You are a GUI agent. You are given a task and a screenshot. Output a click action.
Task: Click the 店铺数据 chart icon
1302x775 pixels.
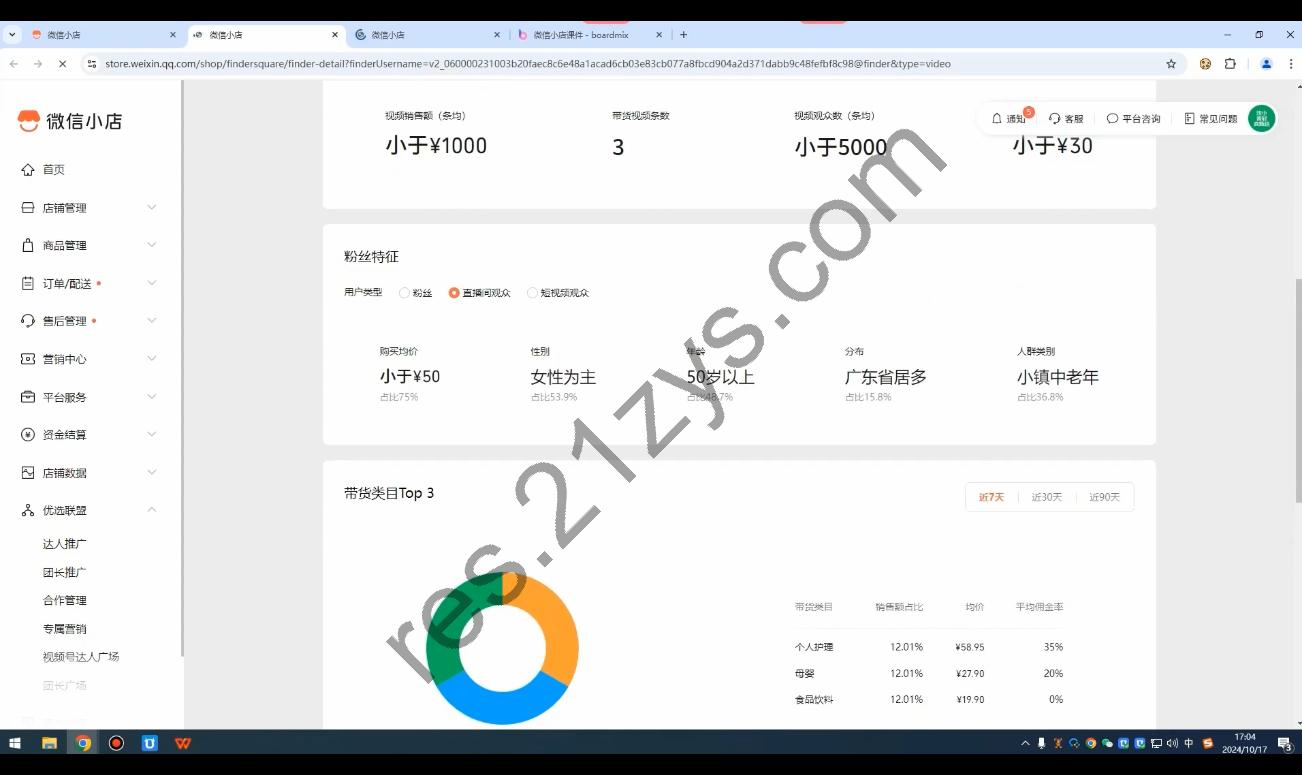click(x=28, y=473)
